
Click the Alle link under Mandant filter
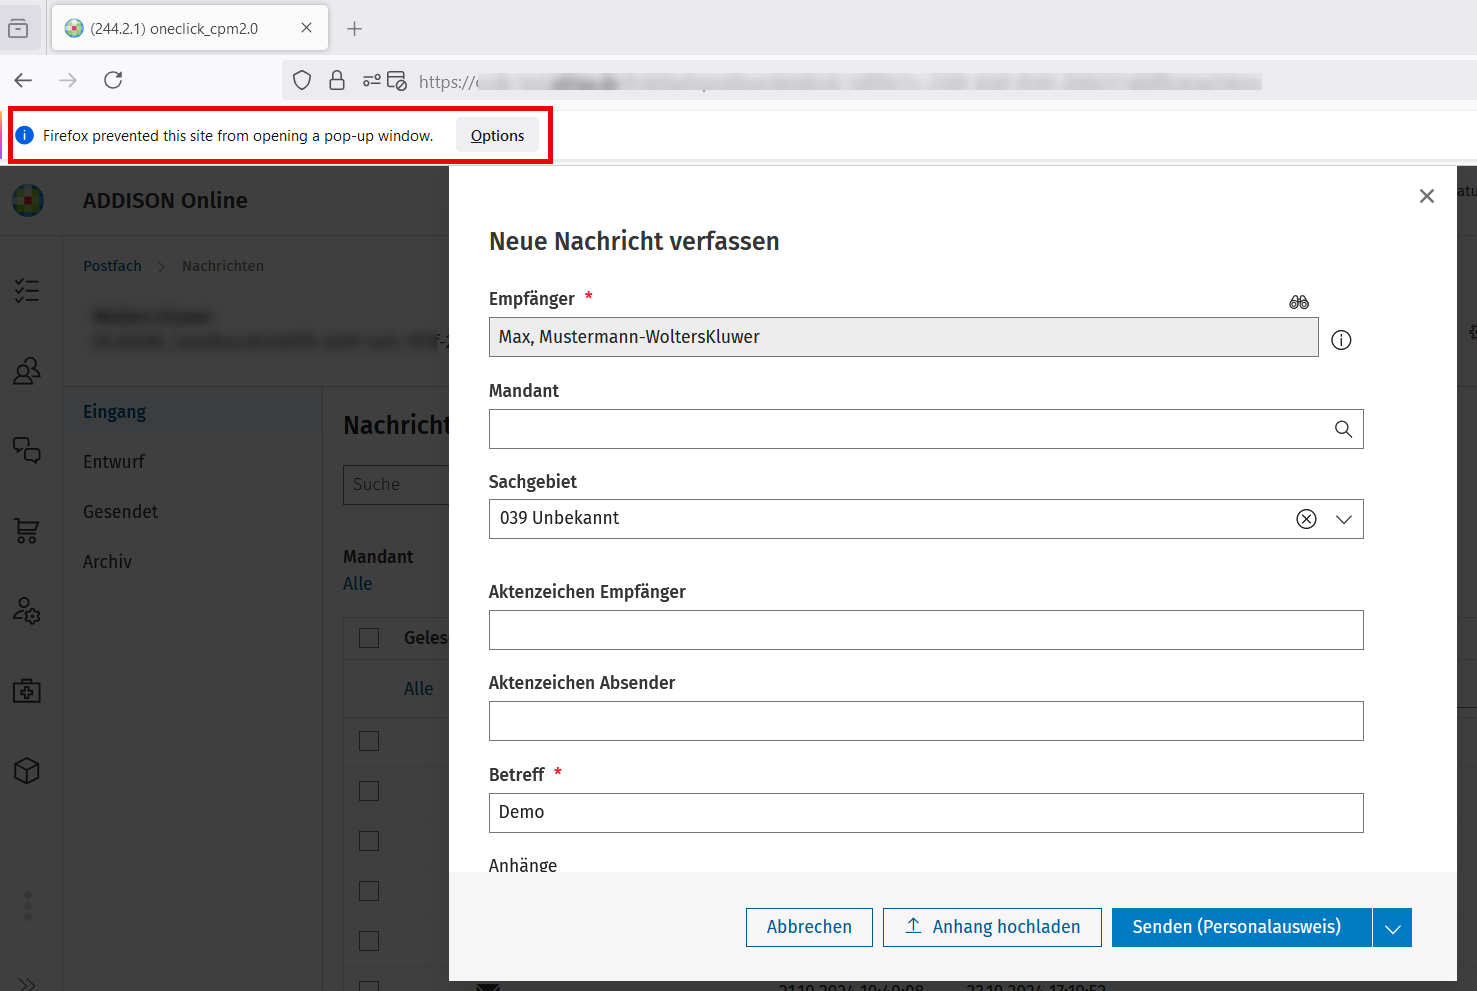[x=357, y=584]
